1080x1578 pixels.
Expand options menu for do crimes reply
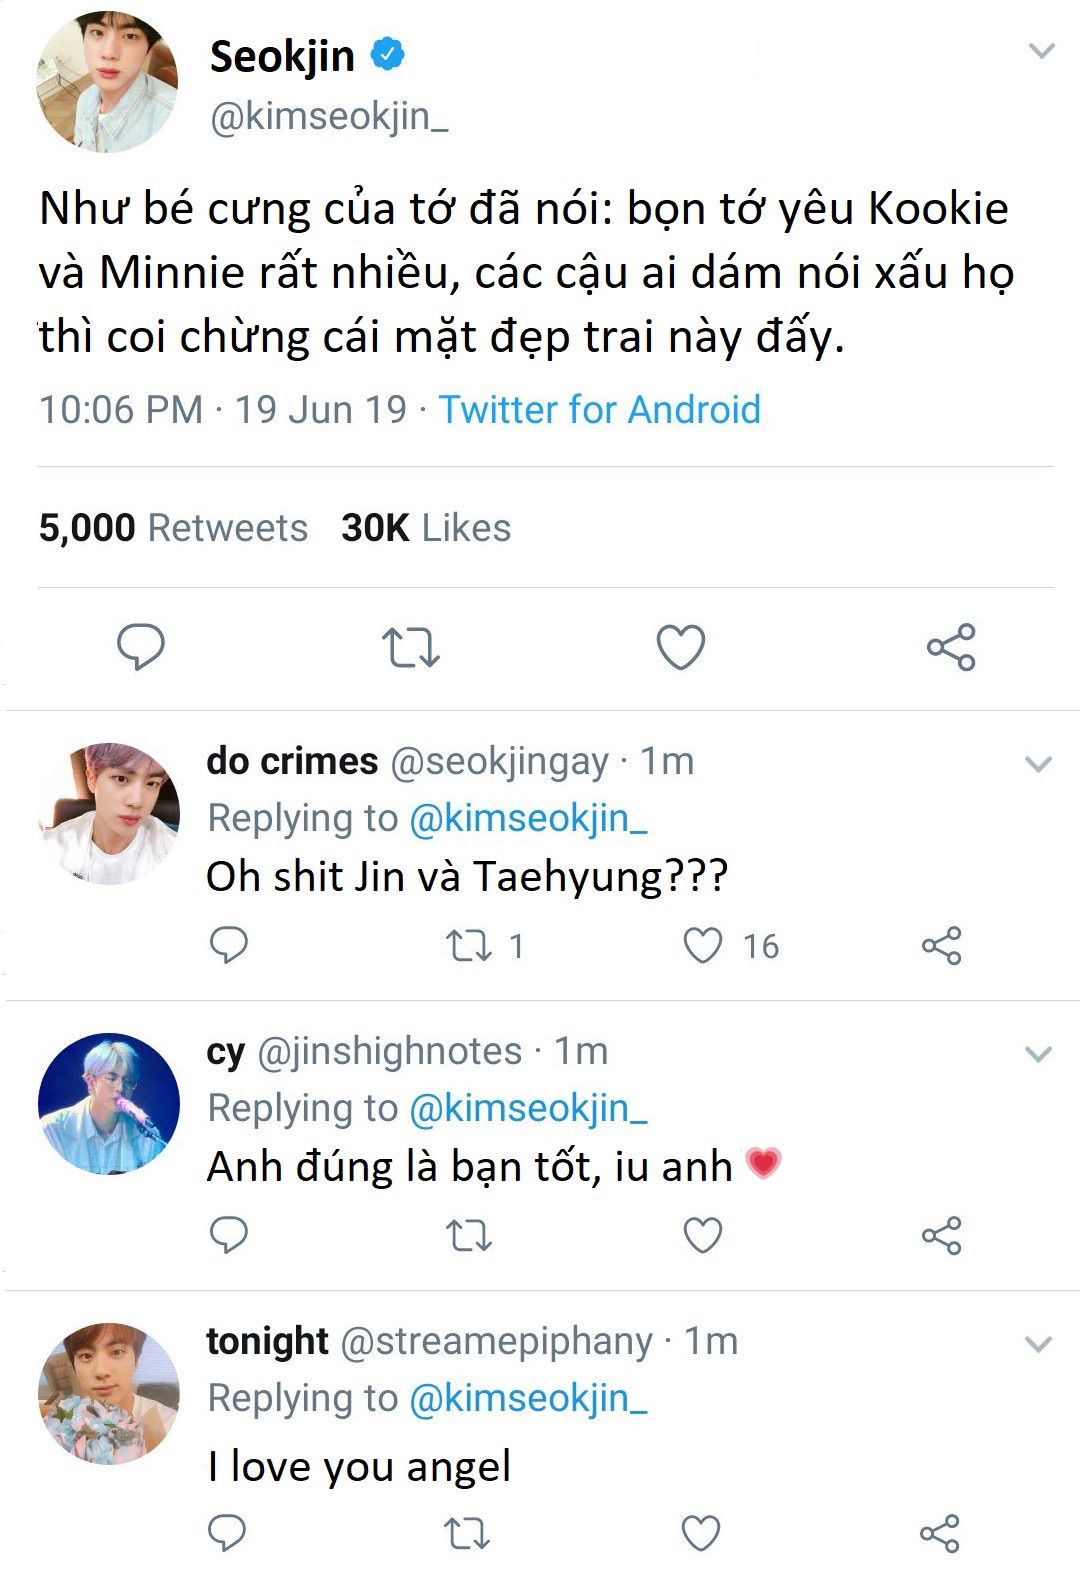[1039, 765]
